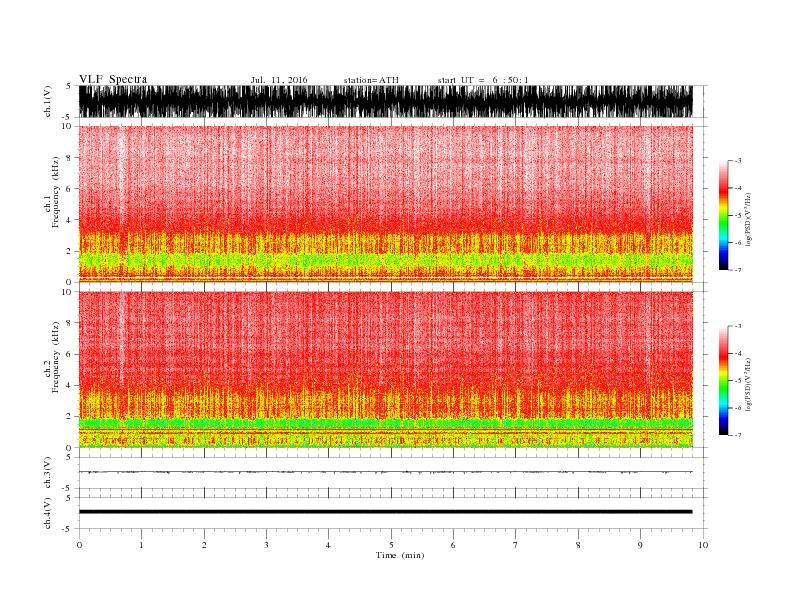Click the "8" kHz tick label on ch.1 axis
This screenshot has height=612, width=792.
tap(69, 158)
